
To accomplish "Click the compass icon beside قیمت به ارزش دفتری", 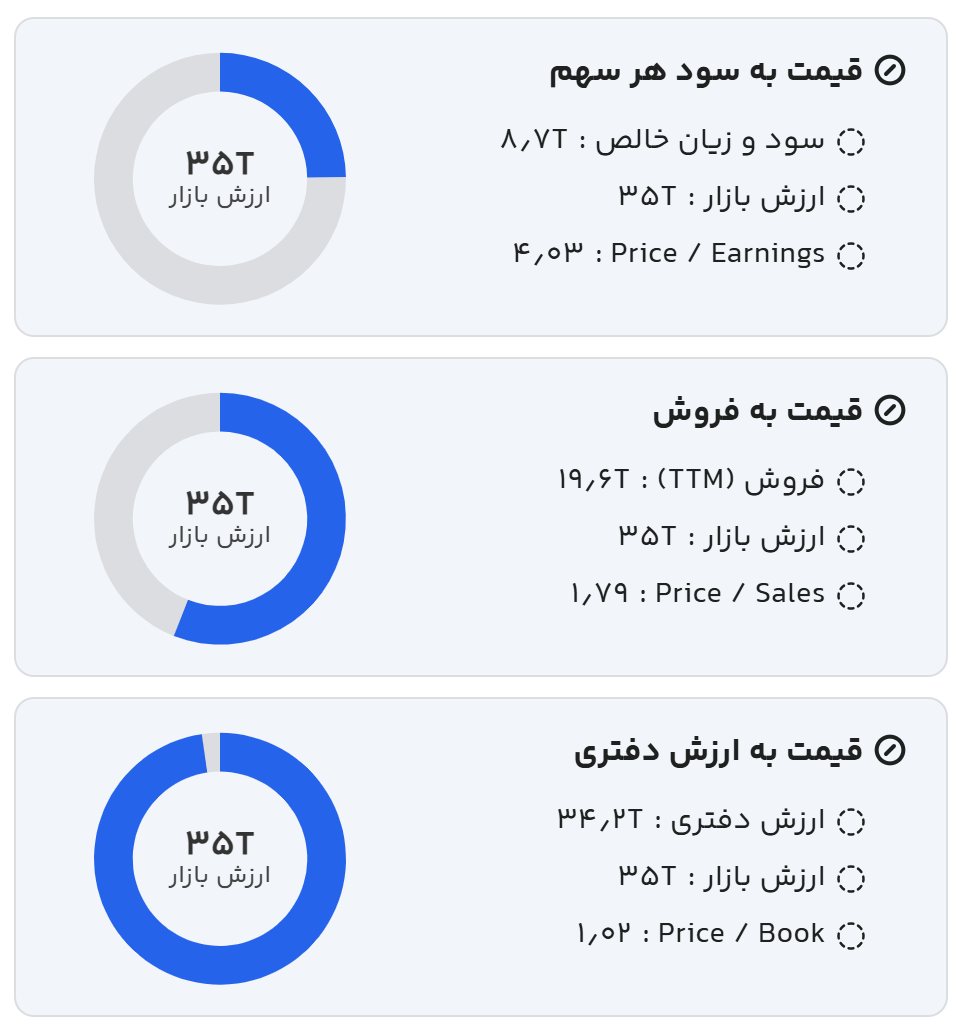I will pos(889,751).
